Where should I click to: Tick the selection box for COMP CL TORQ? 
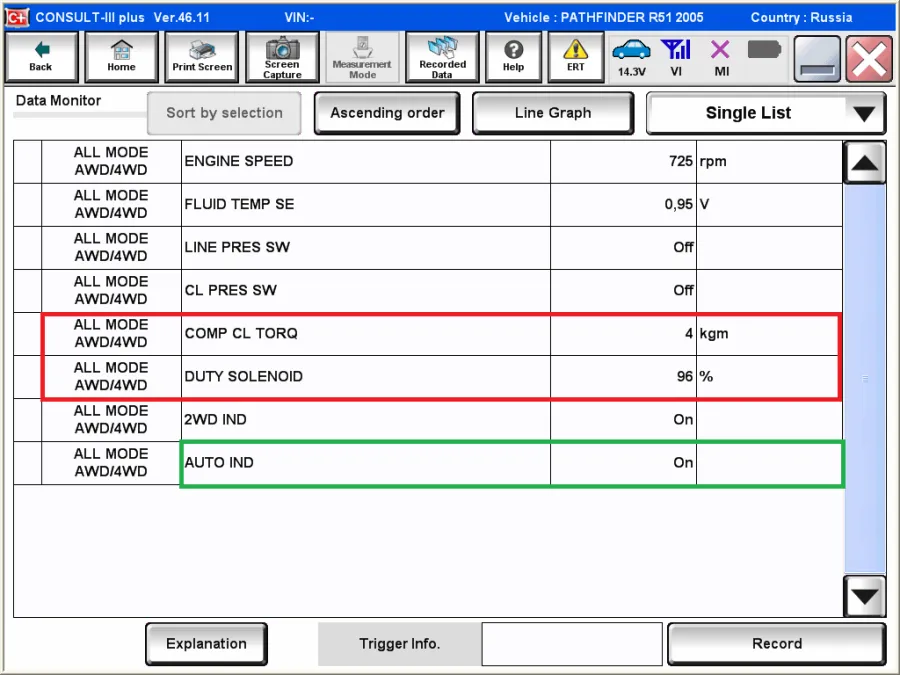click(x=28, y=334)
